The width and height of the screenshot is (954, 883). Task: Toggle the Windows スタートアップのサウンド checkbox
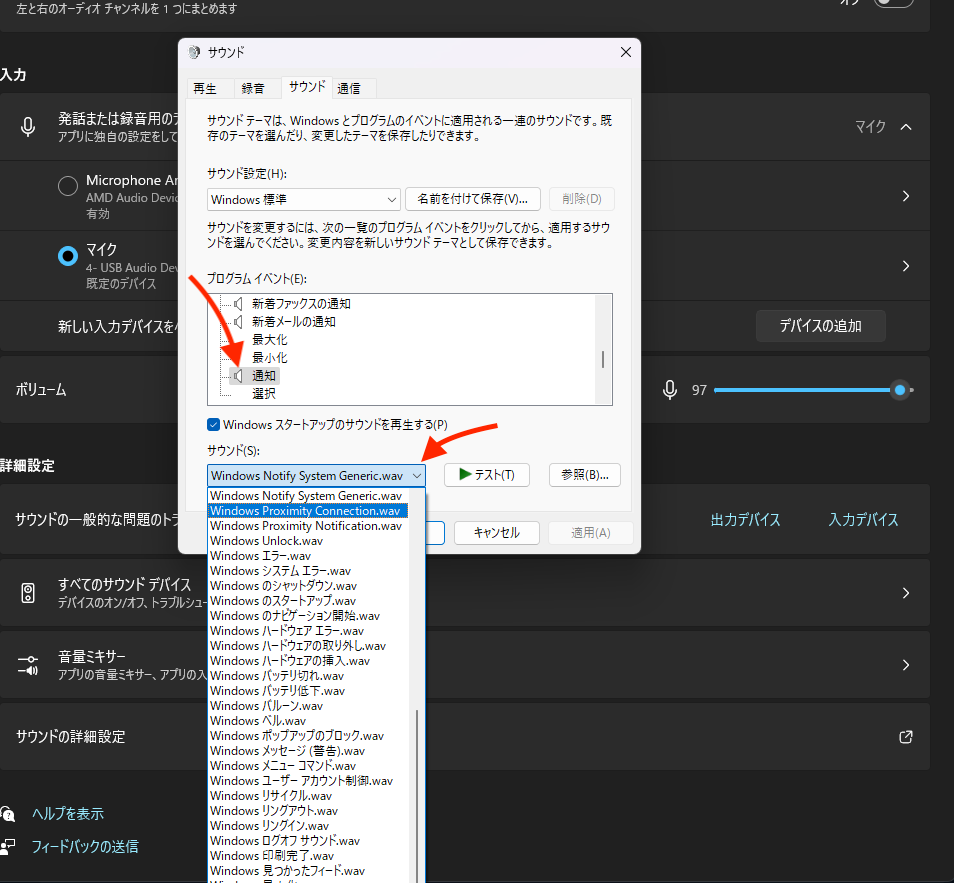coord(213,424)
